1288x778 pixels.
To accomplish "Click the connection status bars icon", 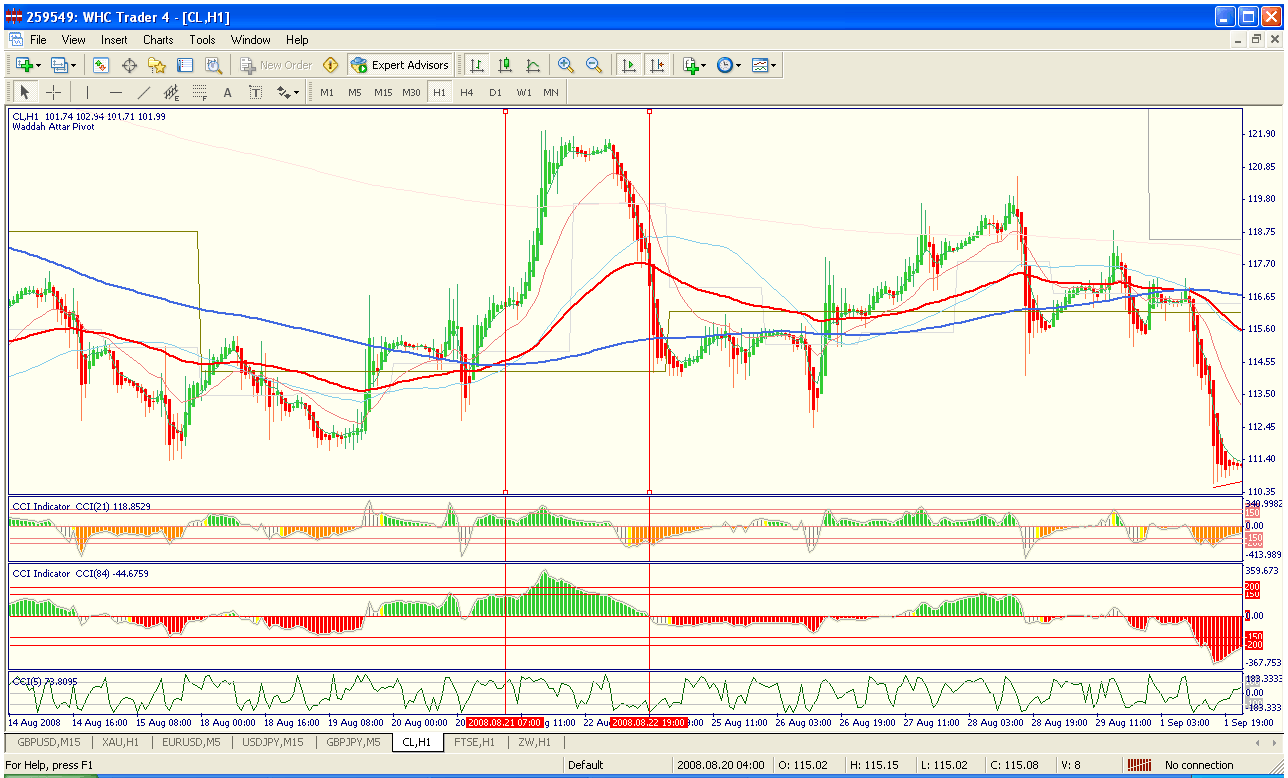I will (1139, 765).
